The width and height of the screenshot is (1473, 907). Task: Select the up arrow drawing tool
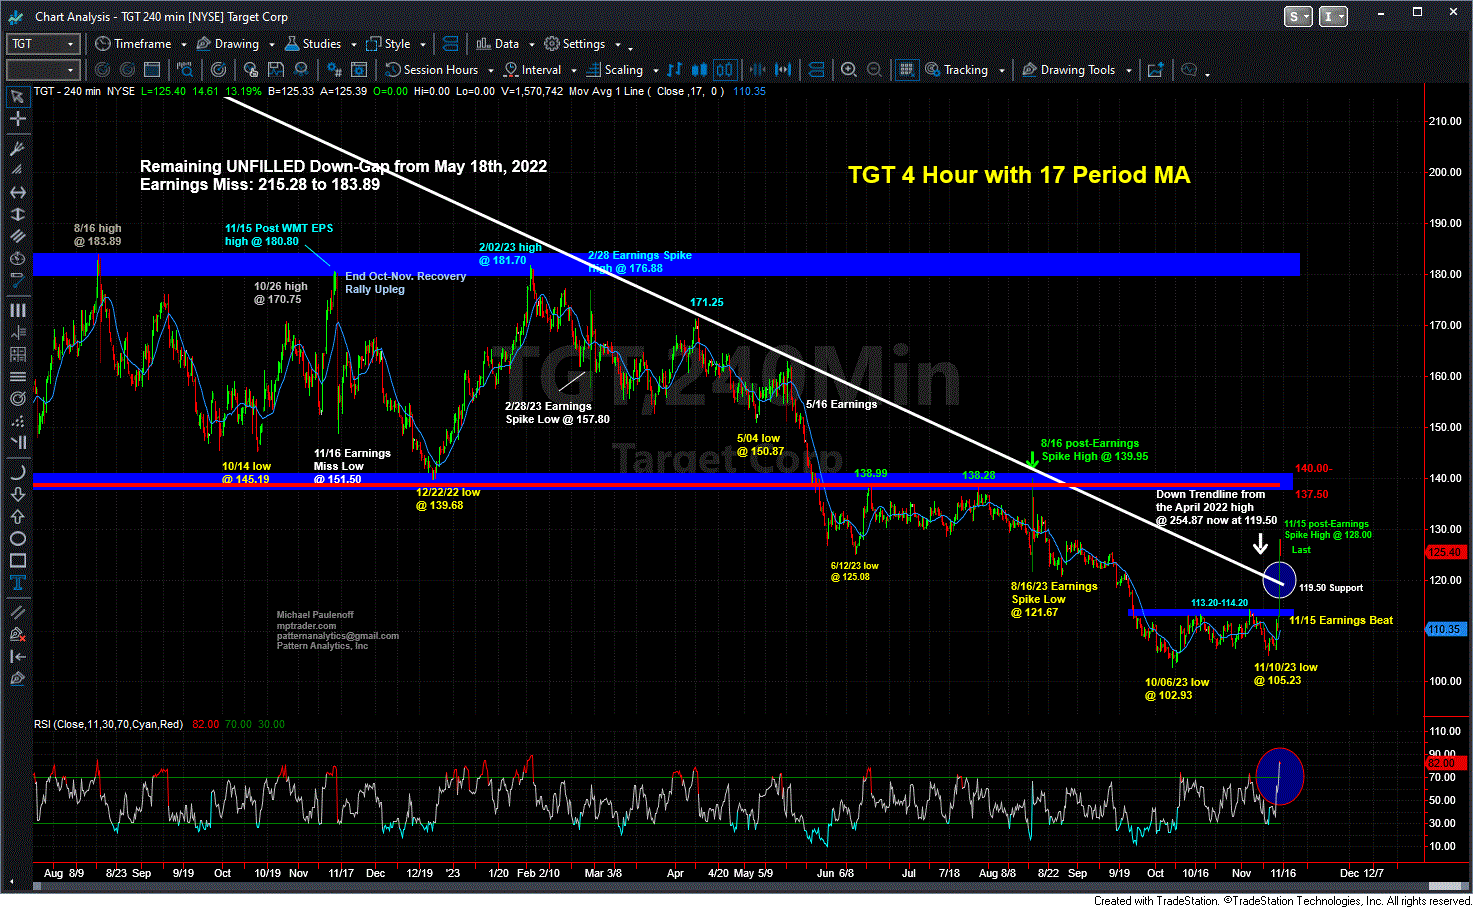(17, 516)
